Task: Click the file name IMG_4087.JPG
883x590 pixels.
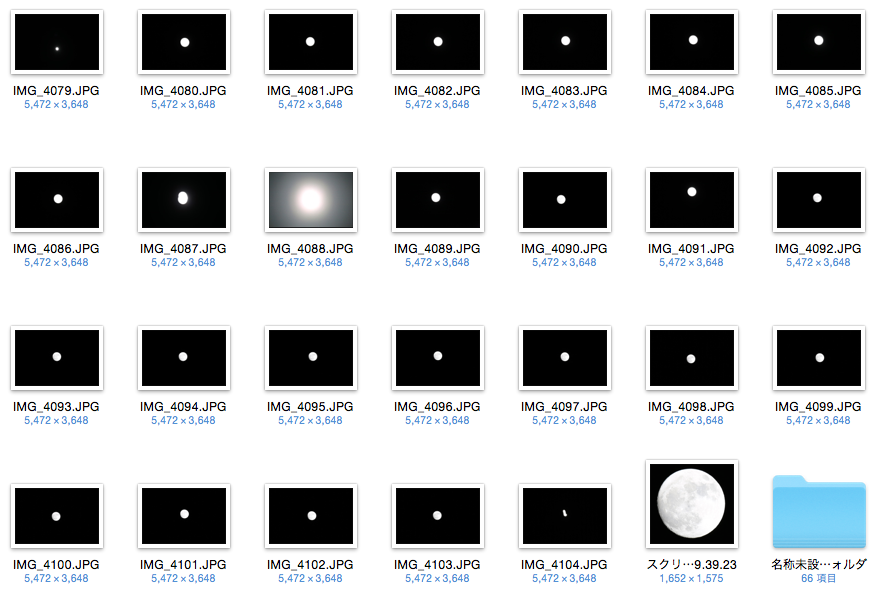Action: coord(183,249)
